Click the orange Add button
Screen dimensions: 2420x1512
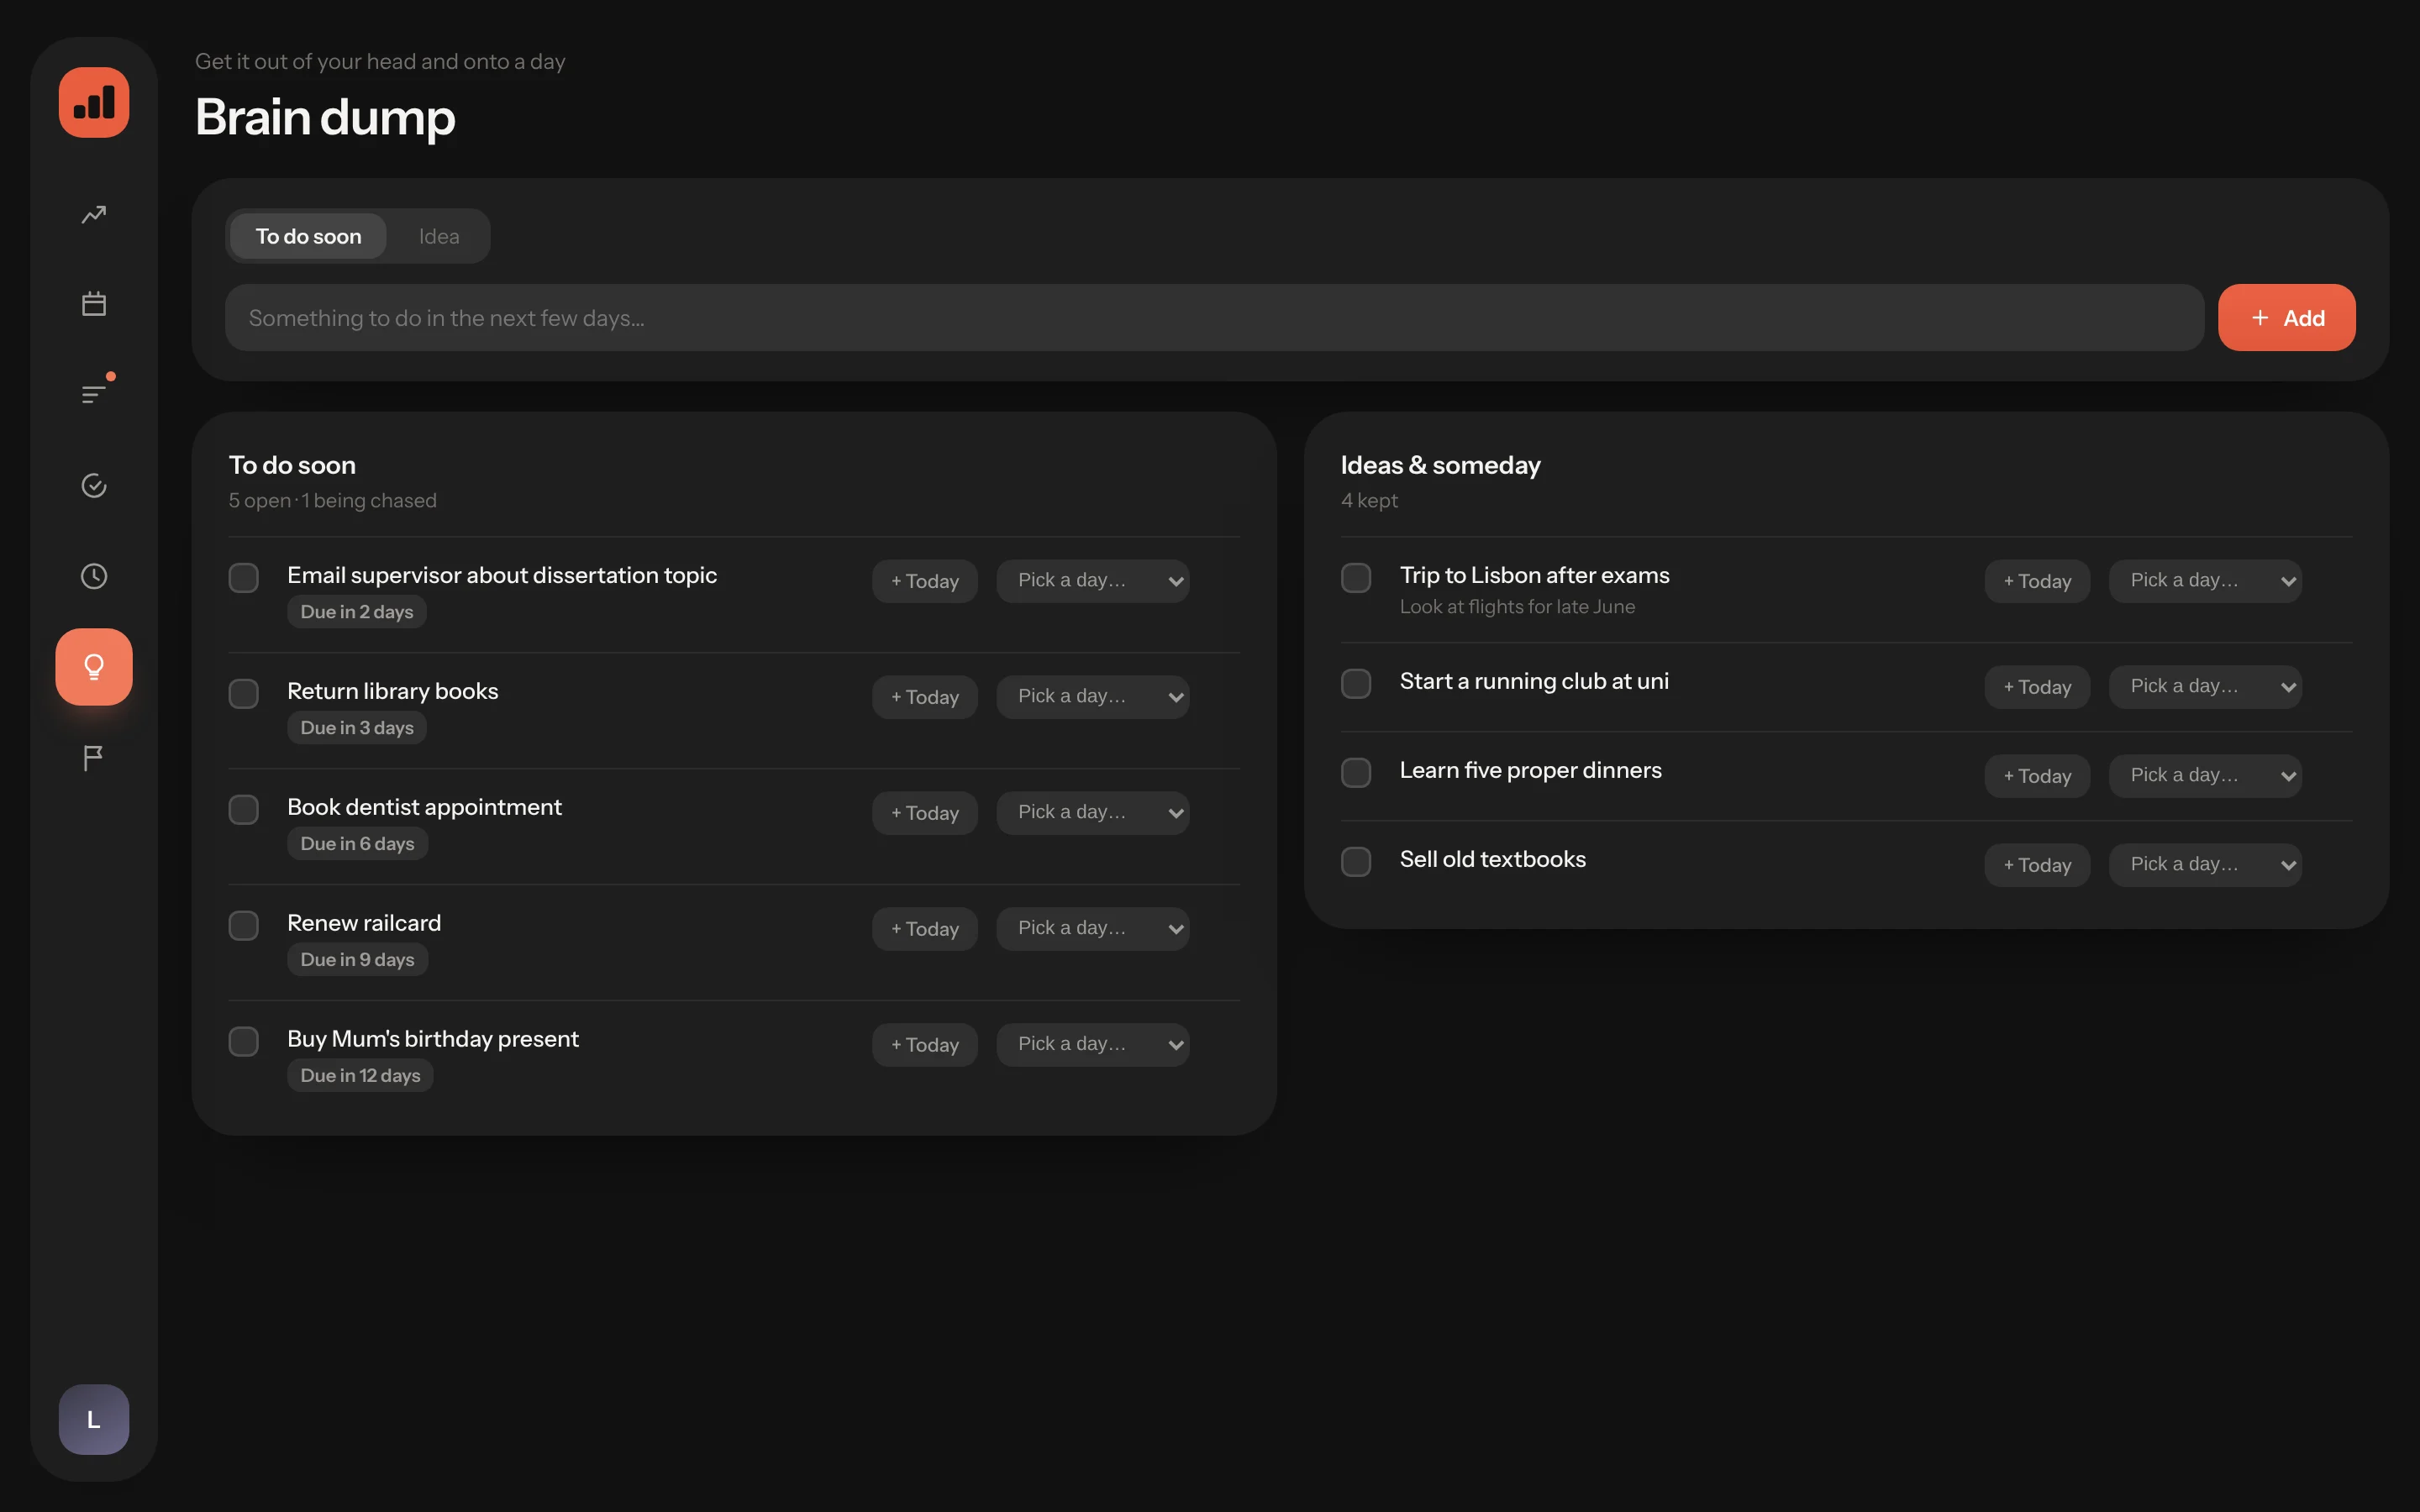point(2287,318)
